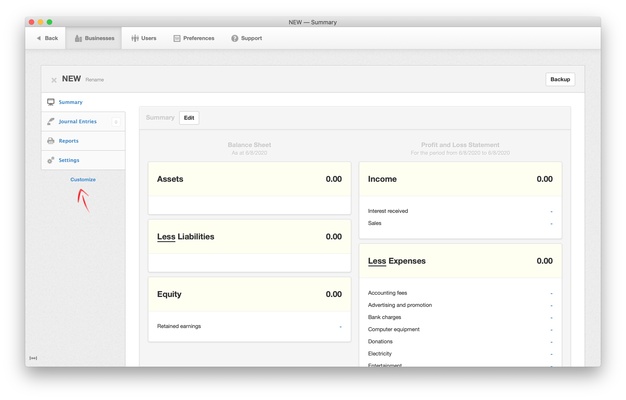626x400 pixels.
Task: Click the Retained earnings row
Action: (250, 327)
